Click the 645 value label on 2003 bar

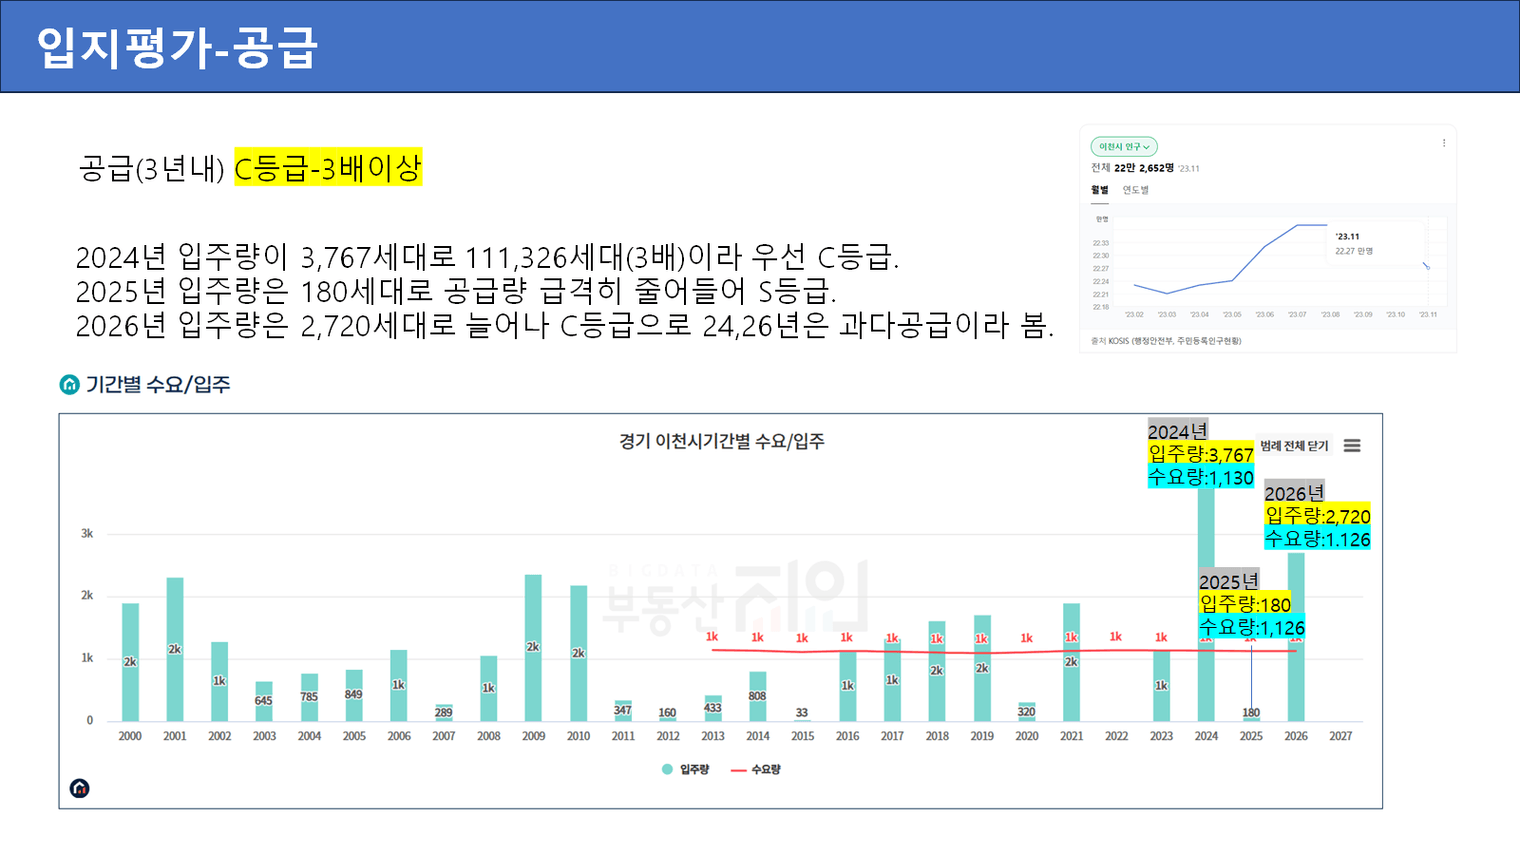coord(264,701)
